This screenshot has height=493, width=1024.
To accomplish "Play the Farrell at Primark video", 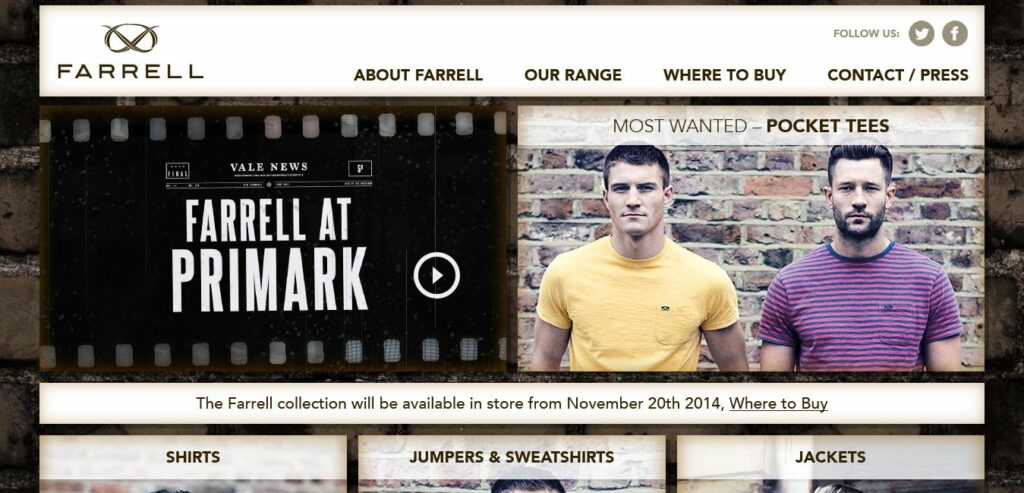I will (x=436, y=276).
